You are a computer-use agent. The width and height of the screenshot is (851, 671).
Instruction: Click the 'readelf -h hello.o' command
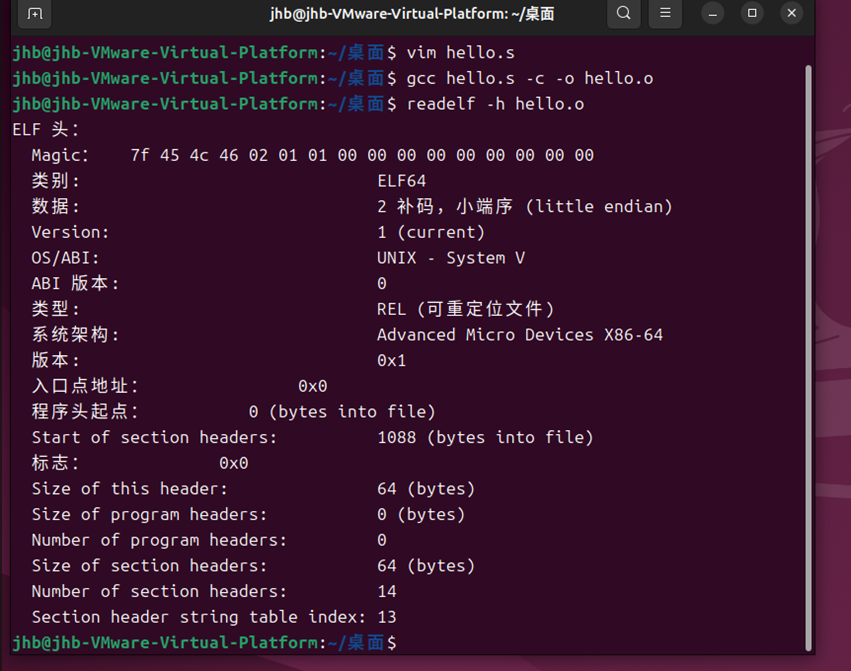coord(495,104)
